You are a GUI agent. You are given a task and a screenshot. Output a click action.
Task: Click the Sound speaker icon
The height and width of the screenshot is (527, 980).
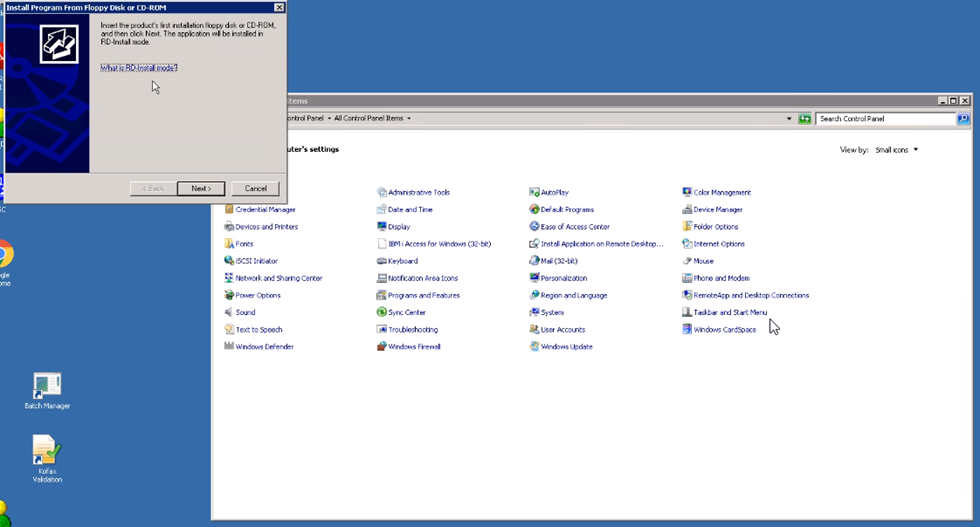[x=229, y=313]
